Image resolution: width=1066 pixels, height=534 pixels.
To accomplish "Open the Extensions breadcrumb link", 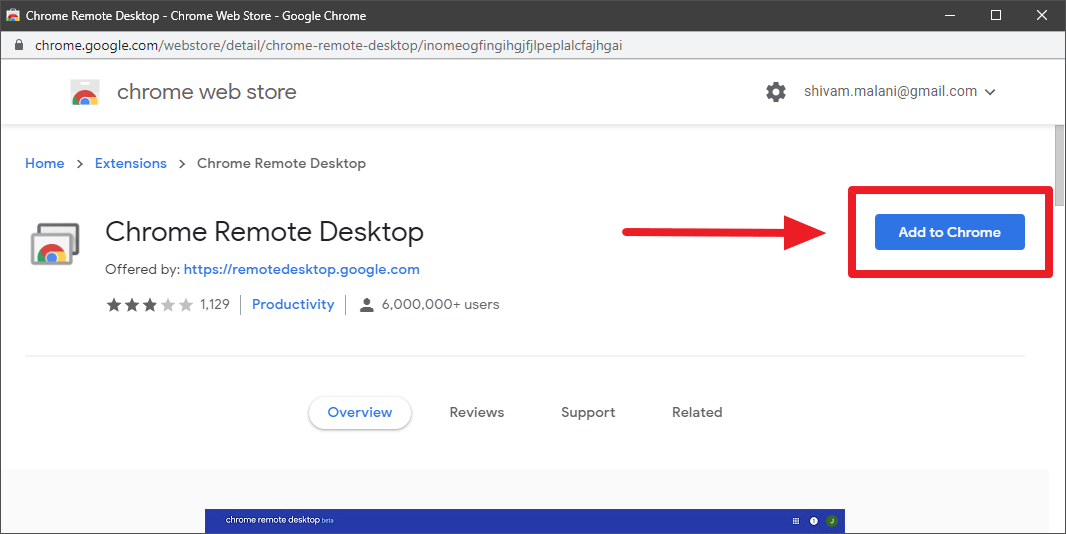I will (x=131, y=163).
